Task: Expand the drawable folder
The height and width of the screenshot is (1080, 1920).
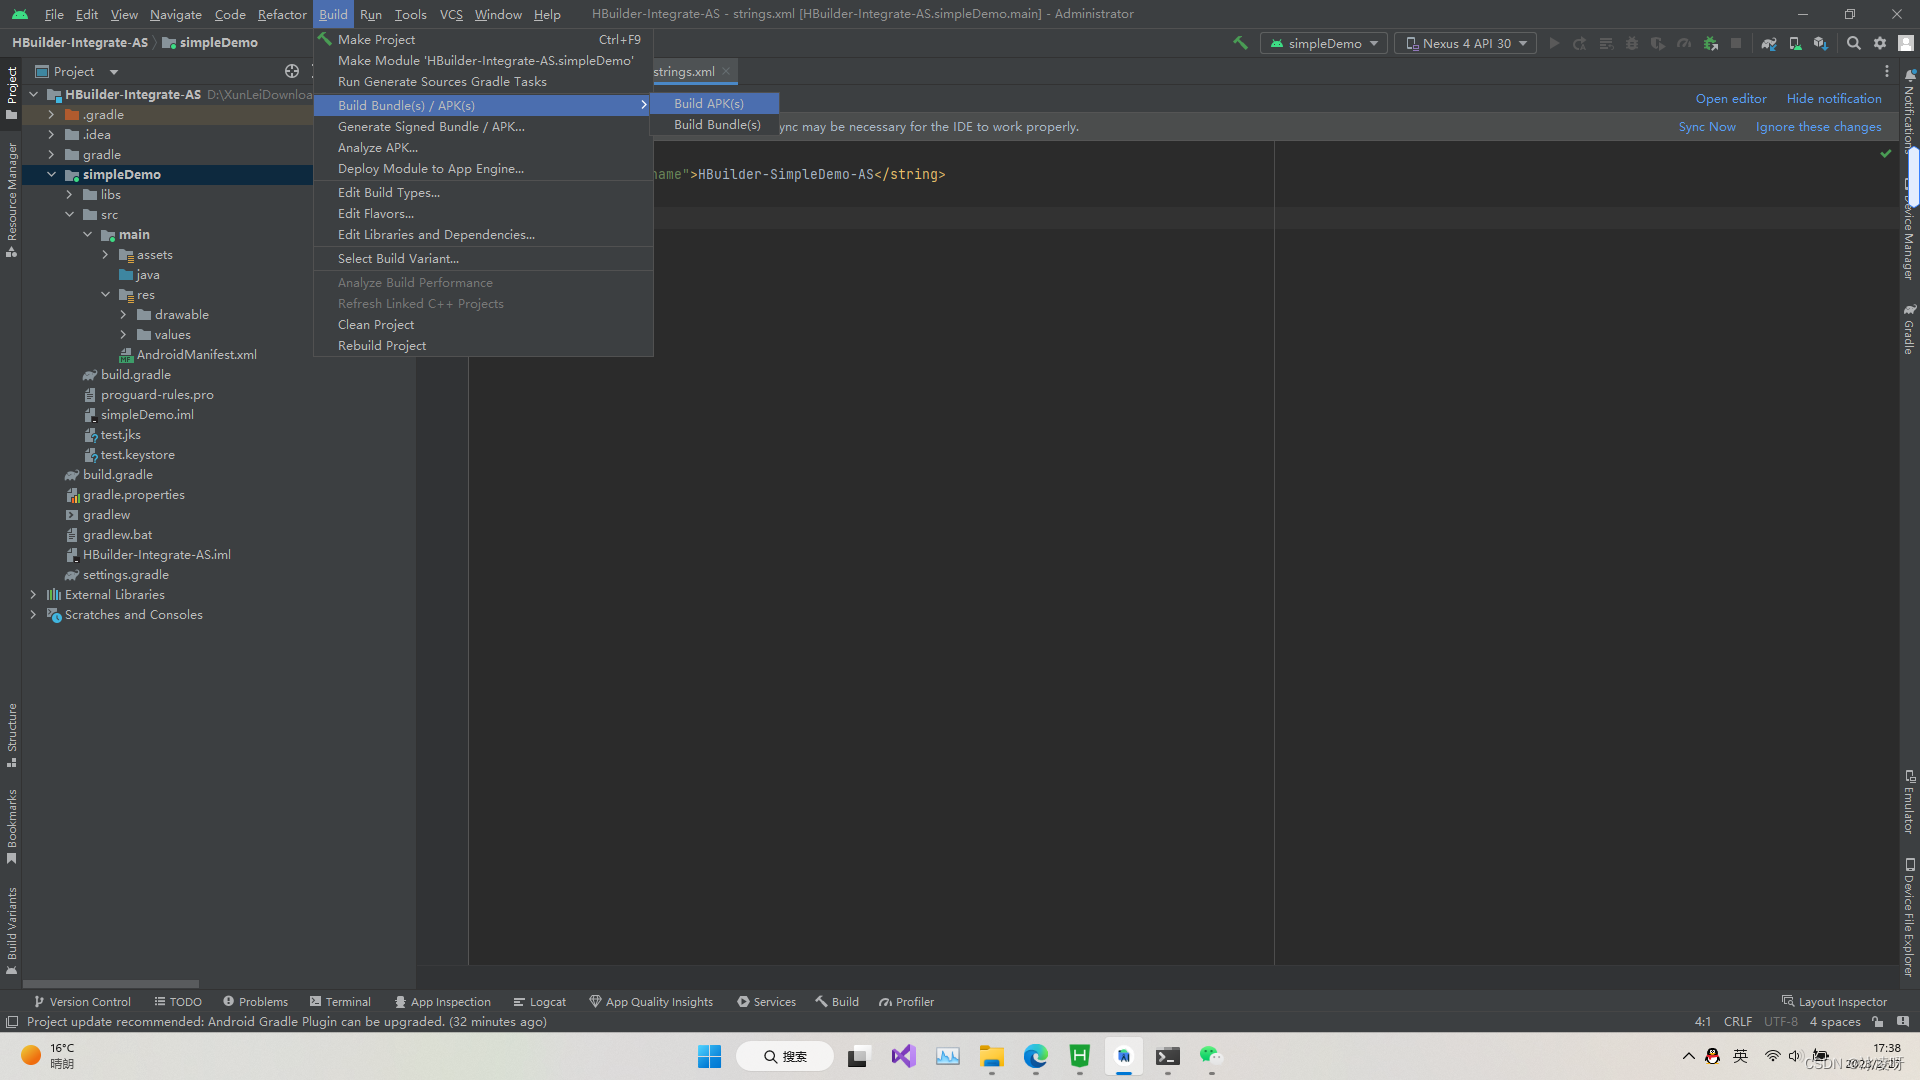Action: (123, 314)
